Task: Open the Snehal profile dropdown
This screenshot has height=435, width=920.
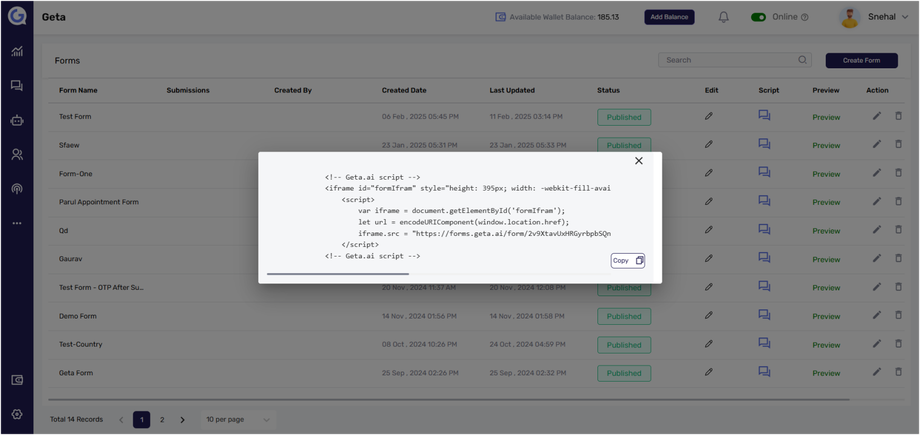Action: 874,17
